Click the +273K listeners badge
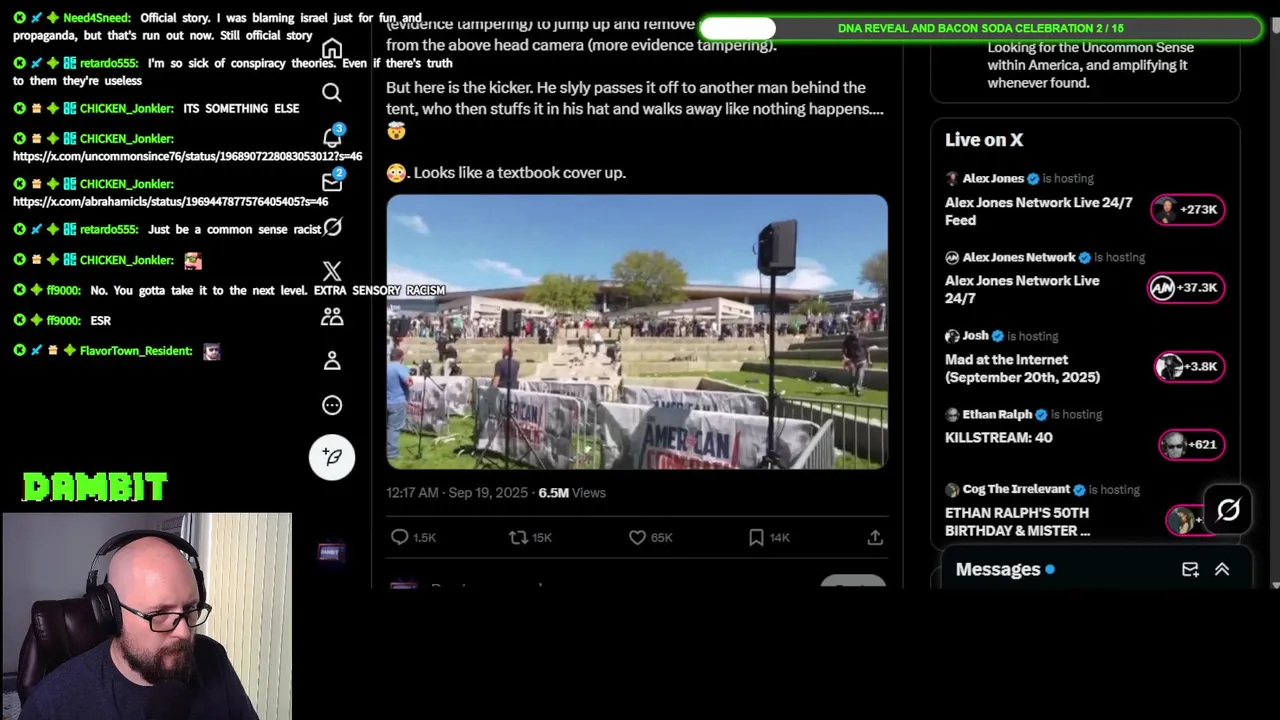This screenshot has width=1280, height=720. [x=1187, y=209]
